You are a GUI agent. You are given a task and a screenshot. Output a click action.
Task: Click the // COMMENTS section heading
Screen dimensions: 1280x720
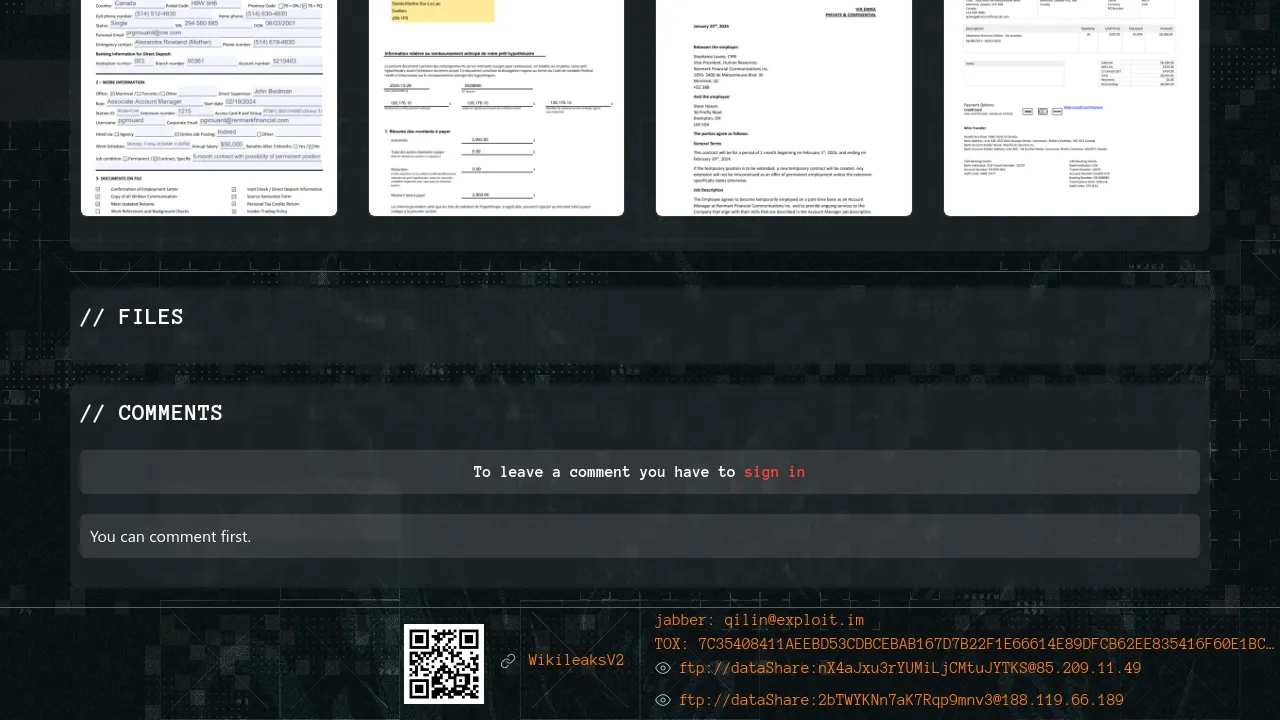[x=151, y=413]
